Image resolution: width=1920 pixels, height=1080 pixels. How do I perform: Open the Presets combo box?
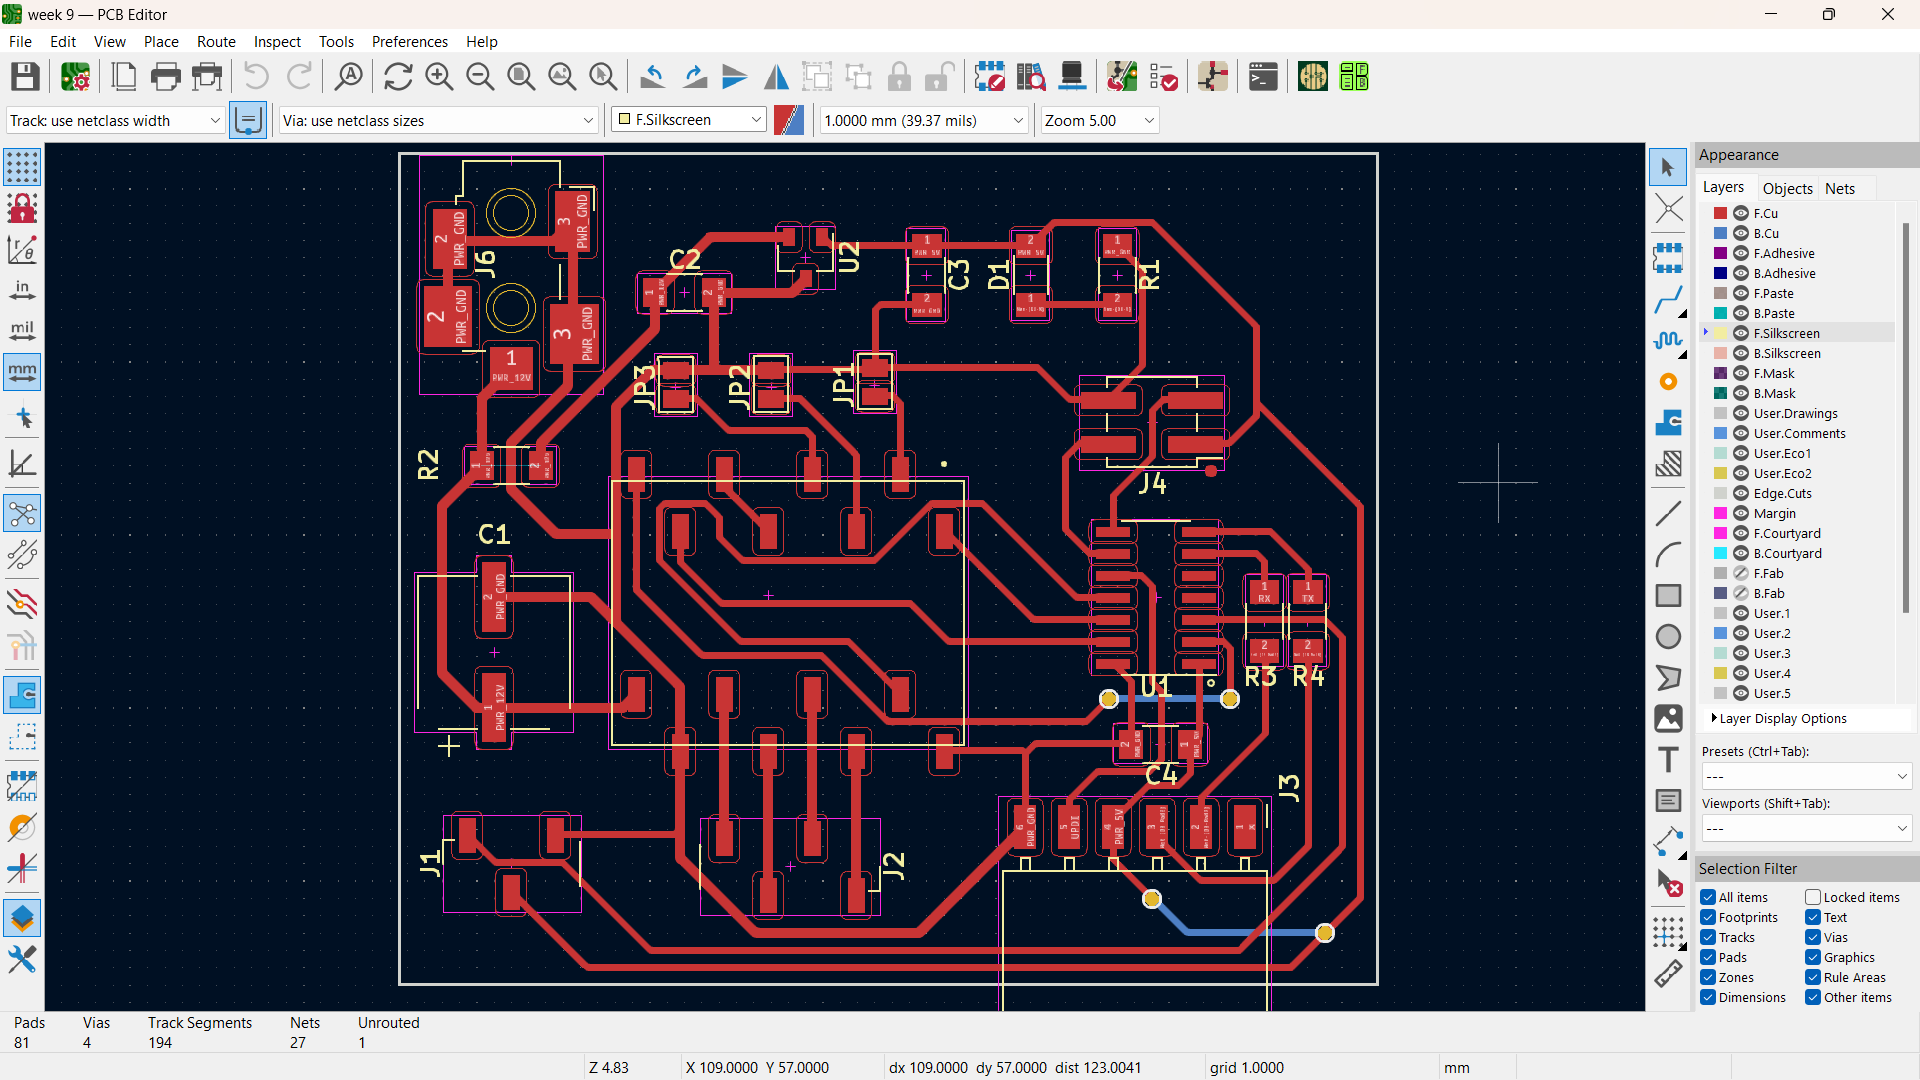pos(1806,776)
